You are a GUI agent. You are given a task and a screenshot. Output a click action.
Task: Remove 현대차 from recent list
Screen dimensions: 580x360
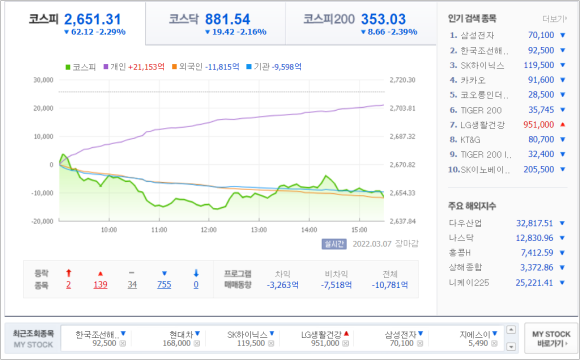pyautogui.click(x=197, y=344)
